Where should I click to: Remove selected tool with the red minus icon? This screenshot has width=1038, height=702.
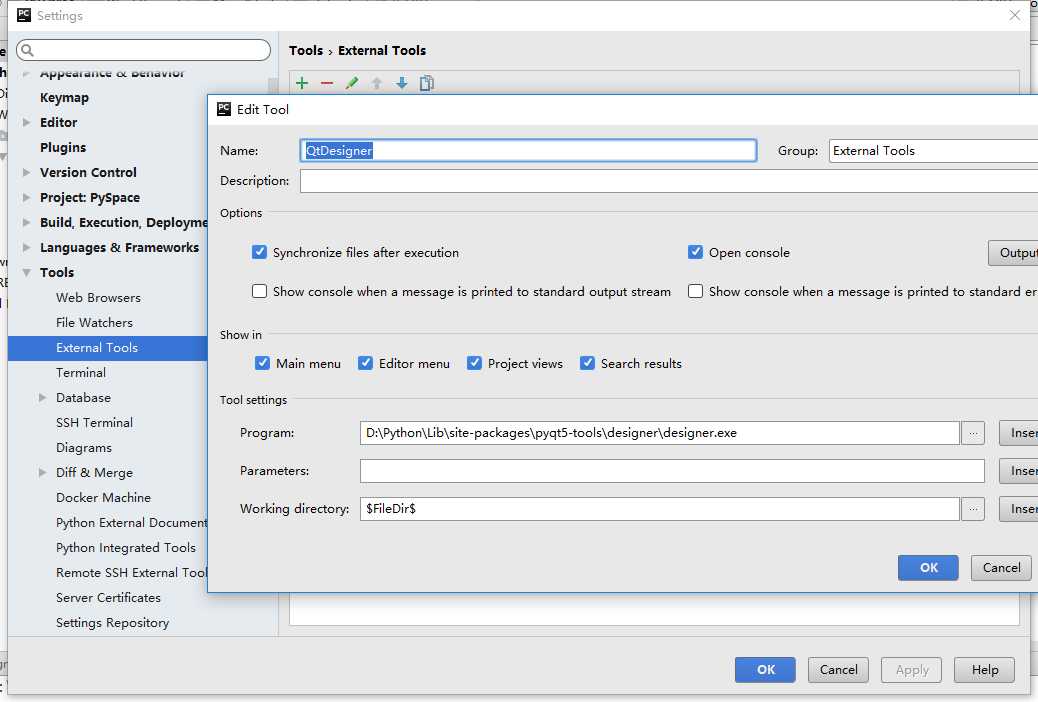point(327,83)
